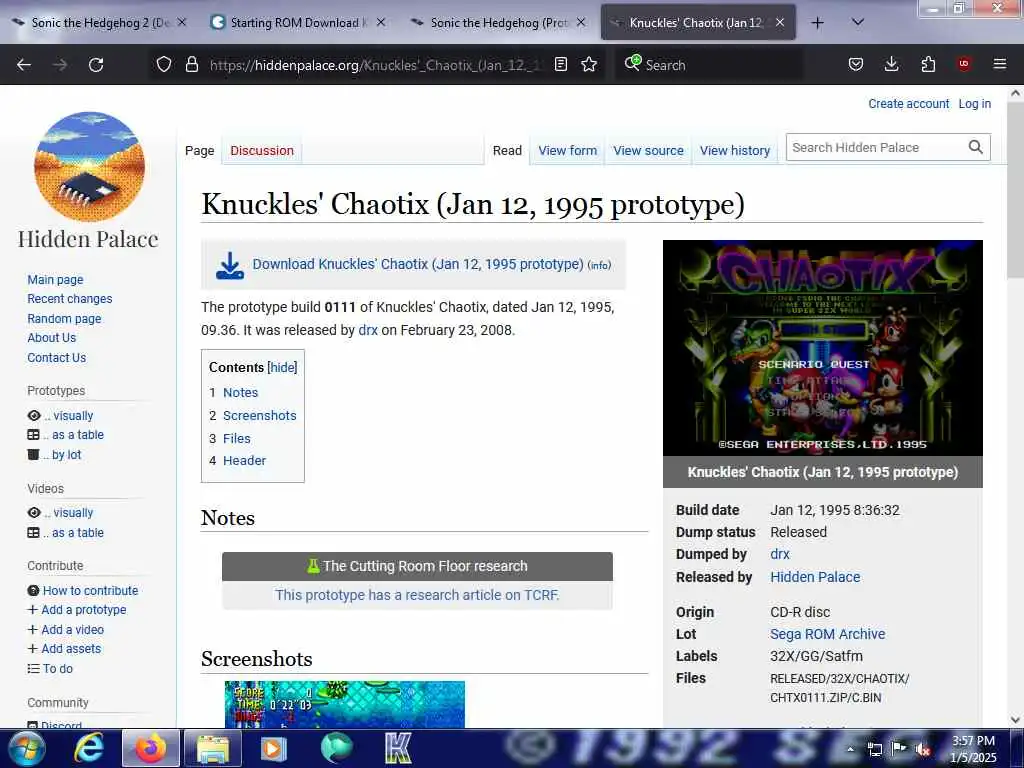Viewport: 1024px width, 768px height.
Task: Select the Page tab
Action: 199,150
